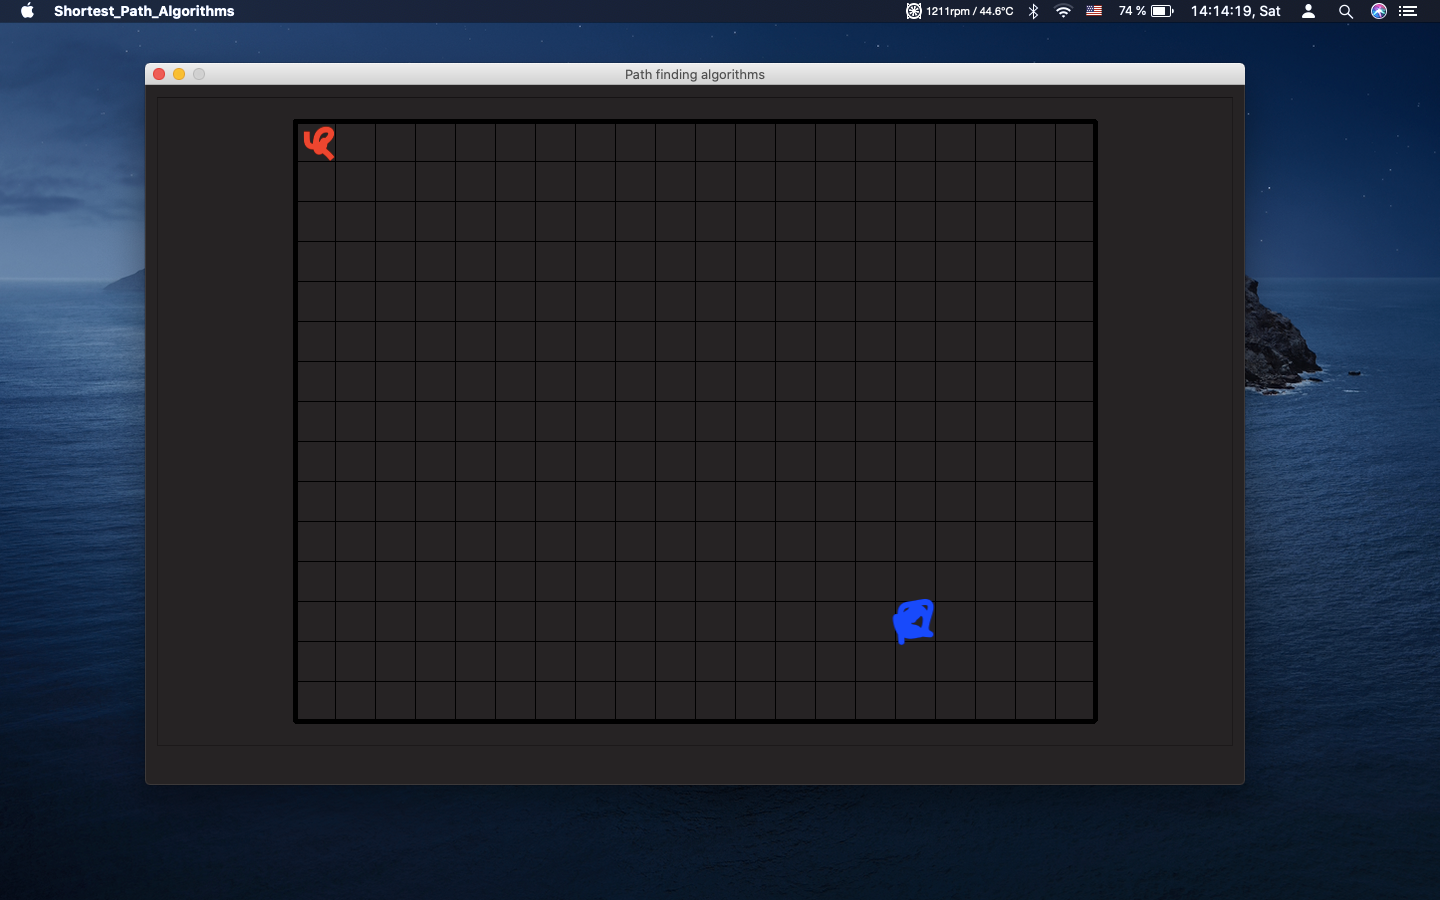Open the Shortest_Path_Algorithms application menu
The image size is (1440, 900).
(x=143, y=11)
